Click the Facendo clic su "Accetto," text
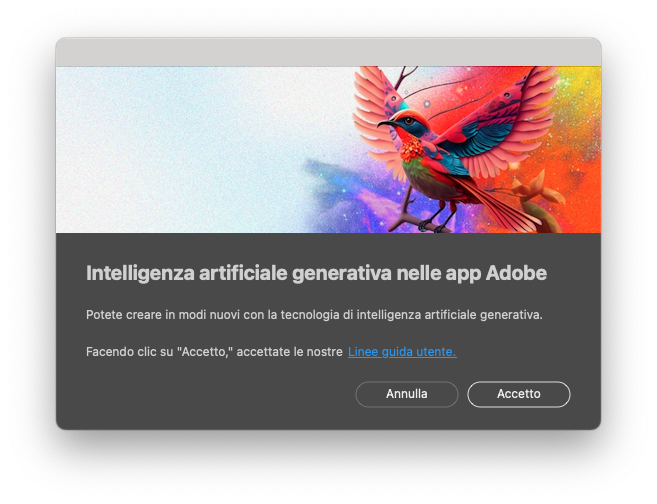 coord(159,352)
